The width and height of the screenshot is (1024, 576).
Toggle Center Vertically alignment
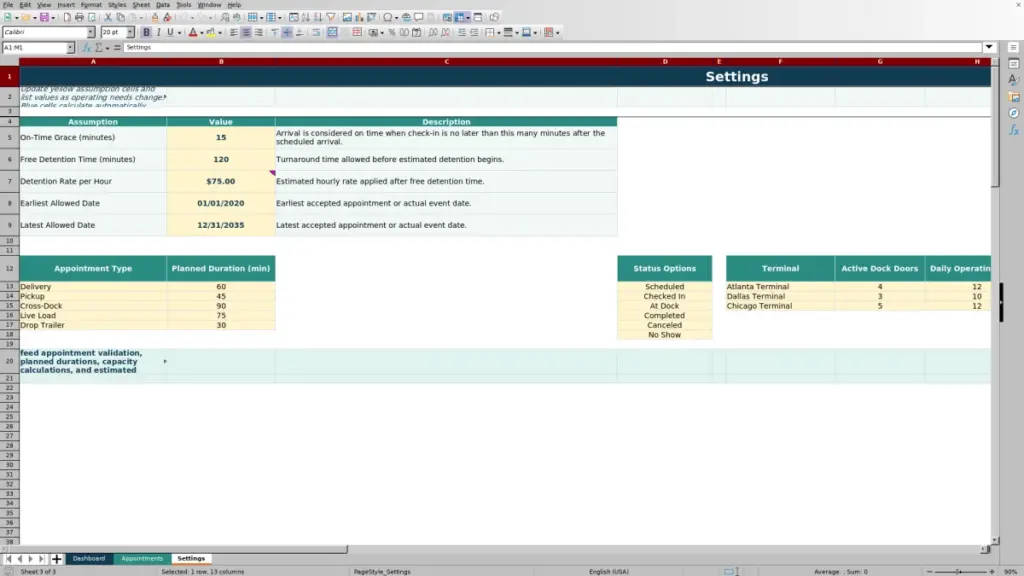(x=287, y=32)
